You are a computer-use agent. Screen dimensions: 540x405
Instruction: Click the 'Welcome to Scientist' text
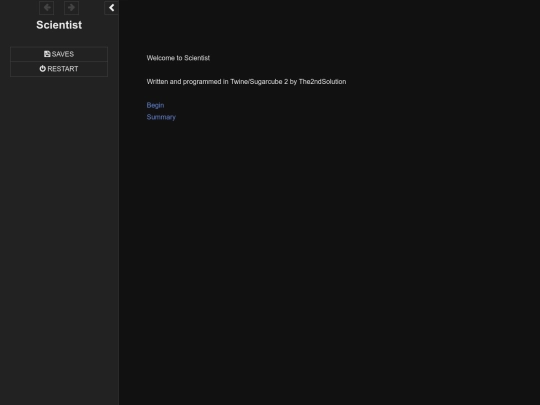click(178, 58)
